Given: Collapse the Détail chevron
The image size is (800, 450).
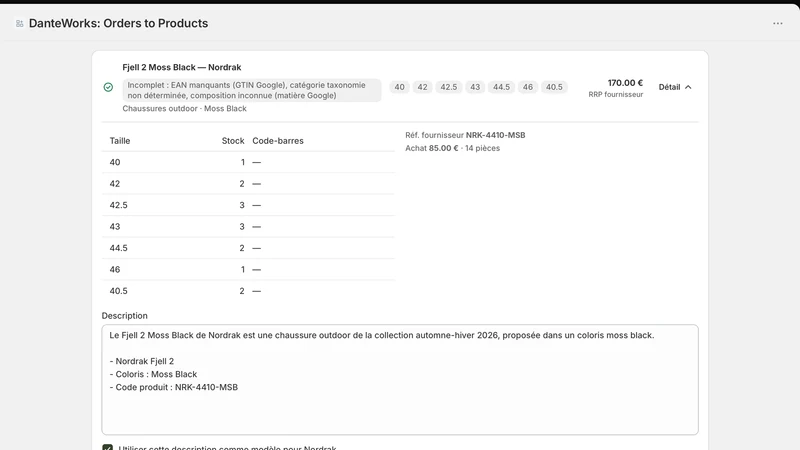Looking at the screenshot, I should (688, 87).
